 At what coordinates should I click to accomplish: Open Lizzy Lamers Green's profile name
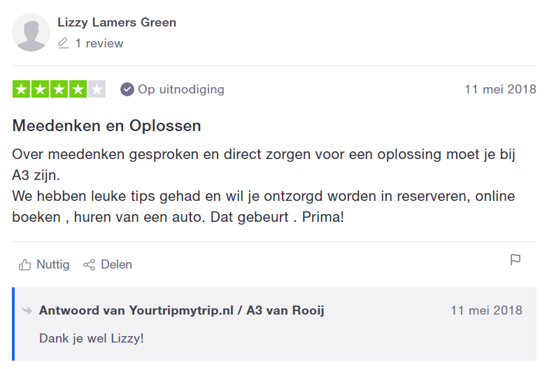(x=117, y=22)
